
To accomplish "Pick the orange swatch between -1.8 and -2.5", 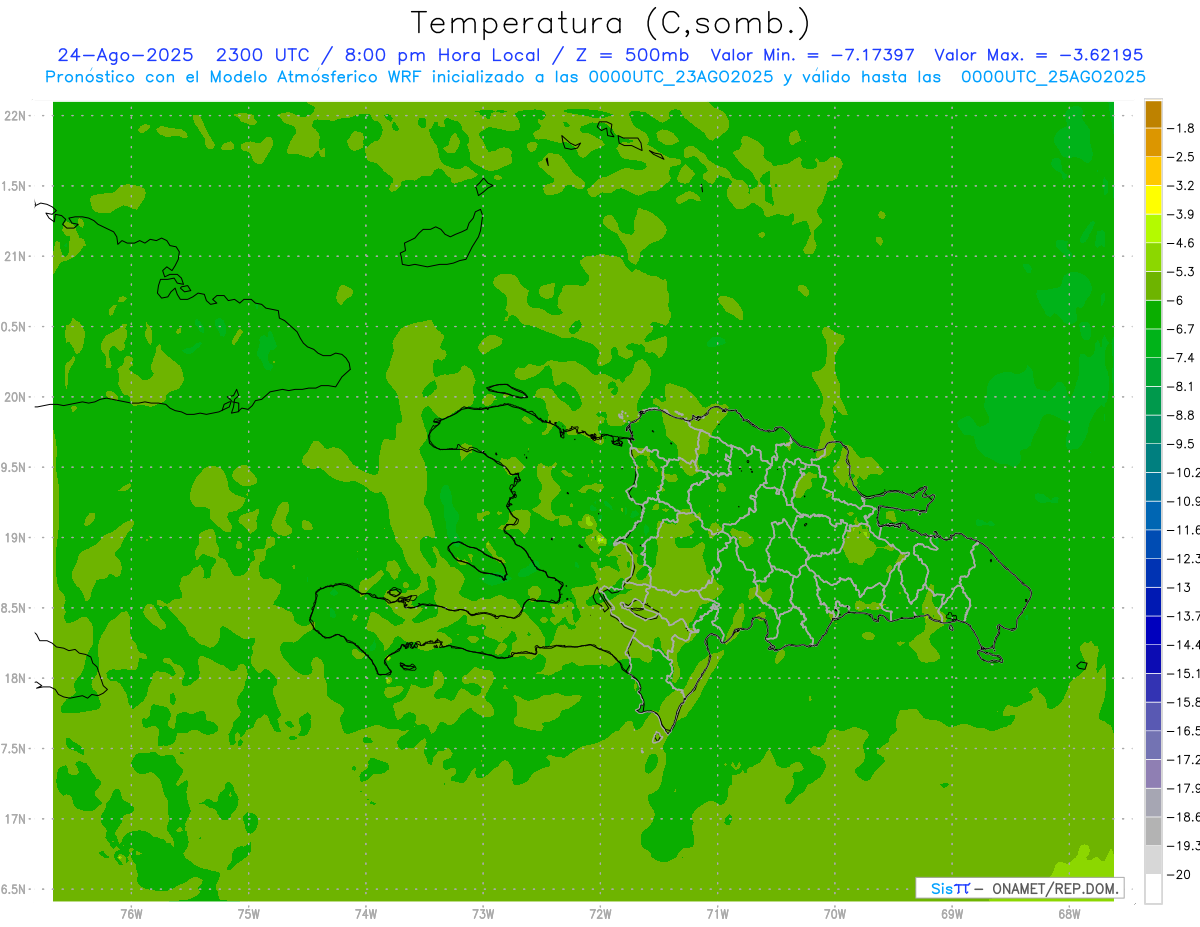I will 1153,143.
